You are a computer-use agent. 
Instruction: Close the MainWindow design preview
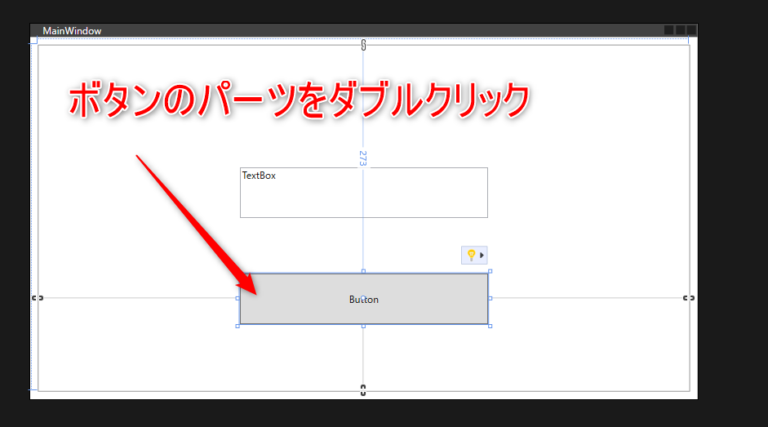coord(691,31)
